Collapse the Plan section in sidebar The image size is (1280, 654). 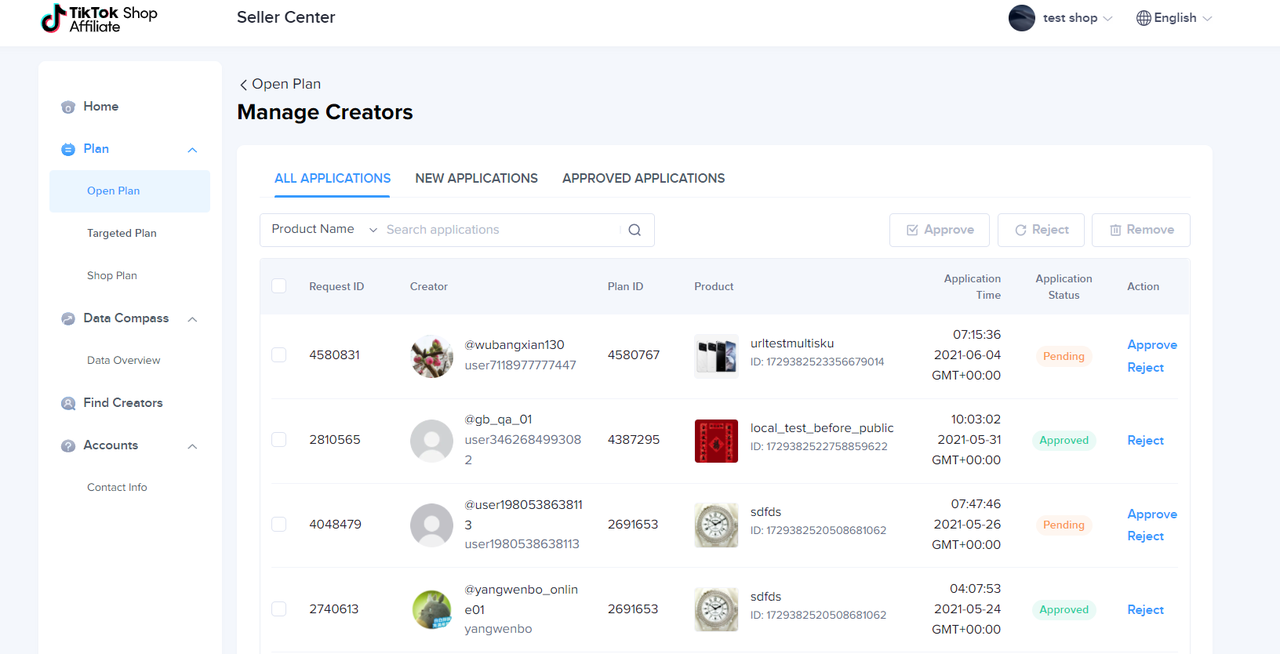[x=192, y=150]
